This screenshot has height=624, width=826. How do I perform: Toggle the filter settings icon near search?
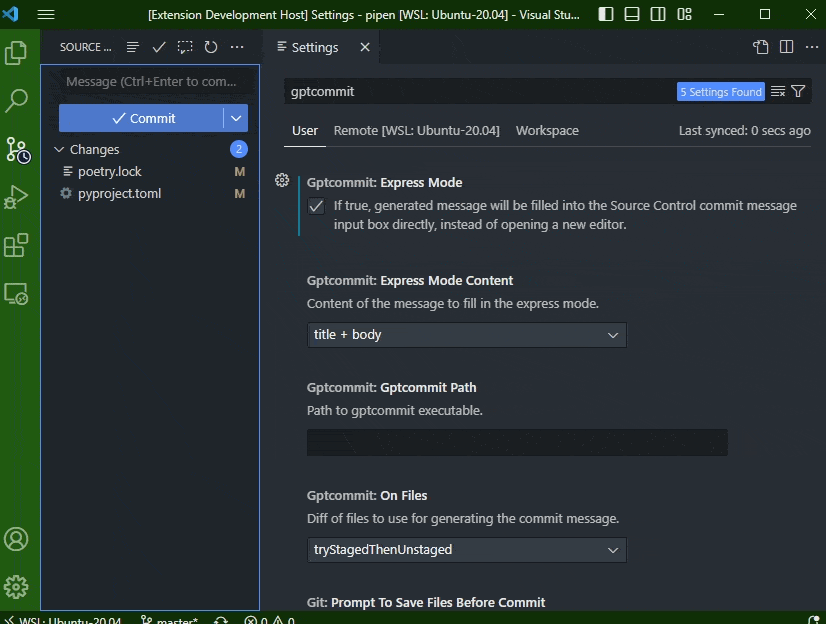pyautogui.click(x=797, y=91)
